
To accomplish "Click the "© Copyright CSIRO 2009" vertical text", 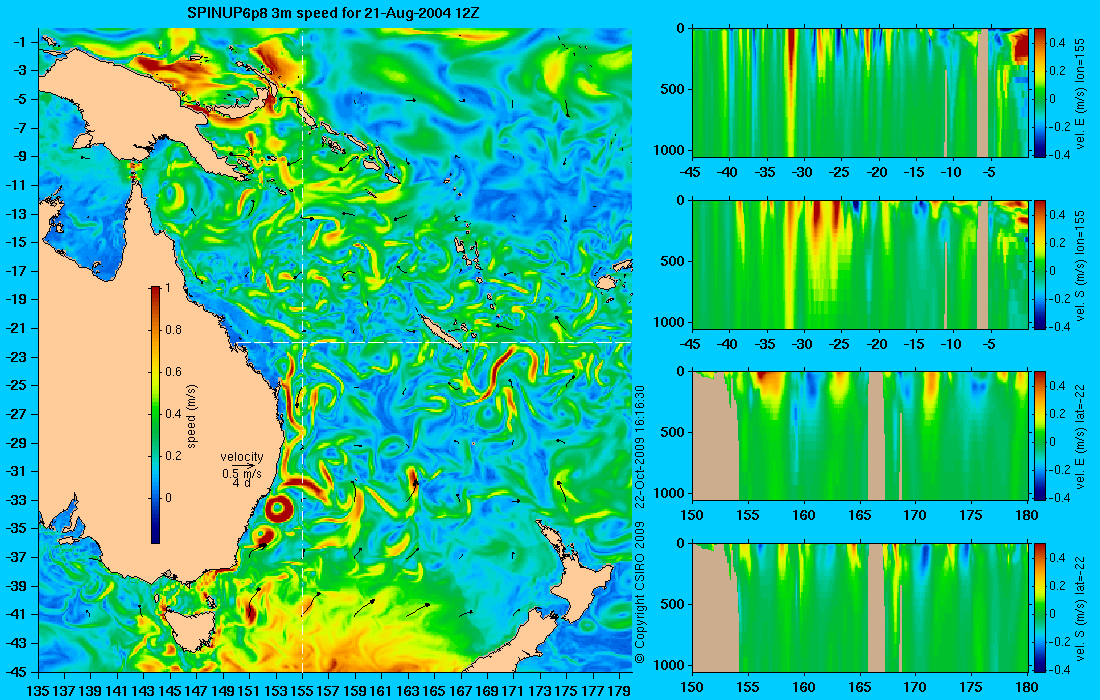I will 639,591.
